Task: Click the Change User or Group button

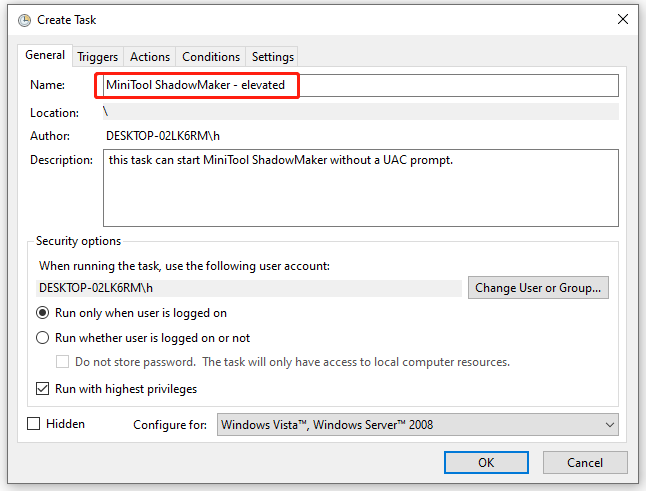Action: pos(538,288)
